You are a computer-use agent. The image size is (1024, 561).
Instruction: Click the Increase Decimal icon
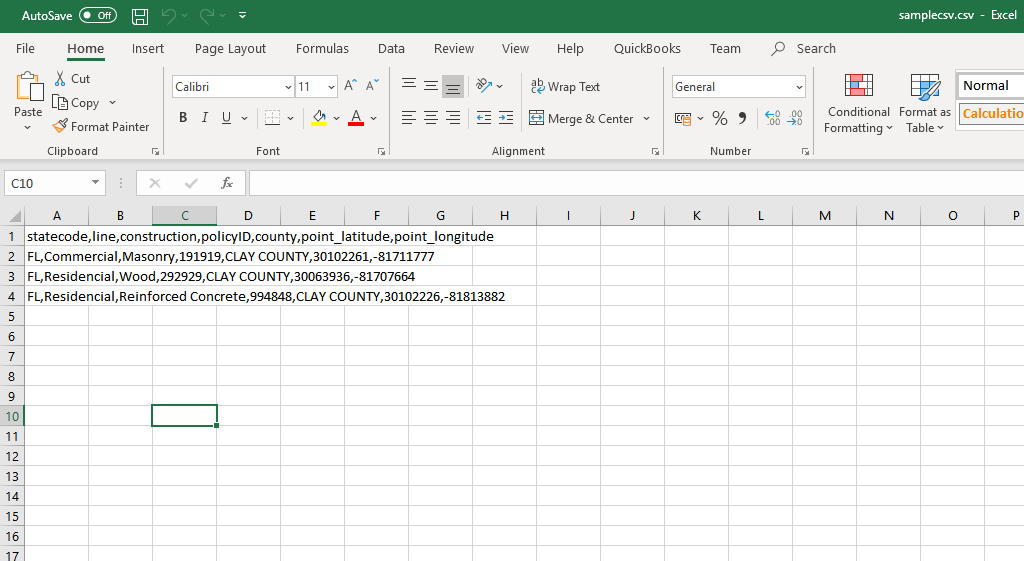coord(772,118)
